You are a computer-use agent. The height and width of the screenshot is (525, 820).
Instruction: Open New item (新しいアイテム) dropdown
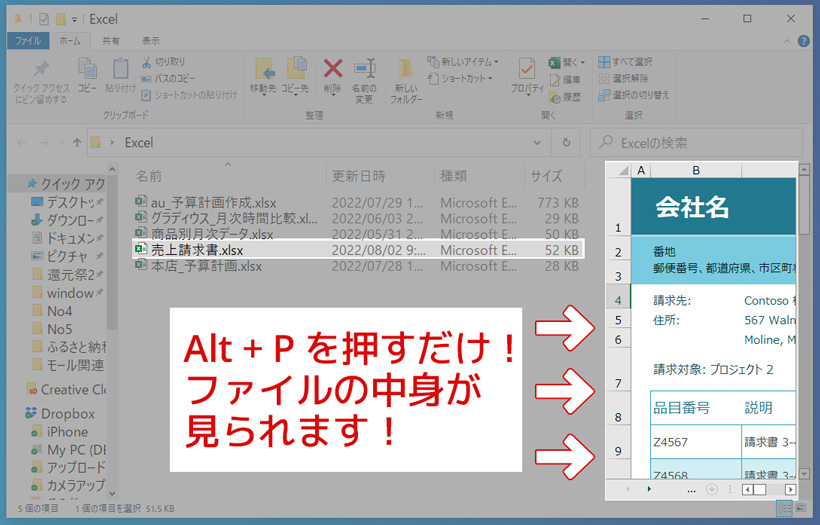coord(463,62)
